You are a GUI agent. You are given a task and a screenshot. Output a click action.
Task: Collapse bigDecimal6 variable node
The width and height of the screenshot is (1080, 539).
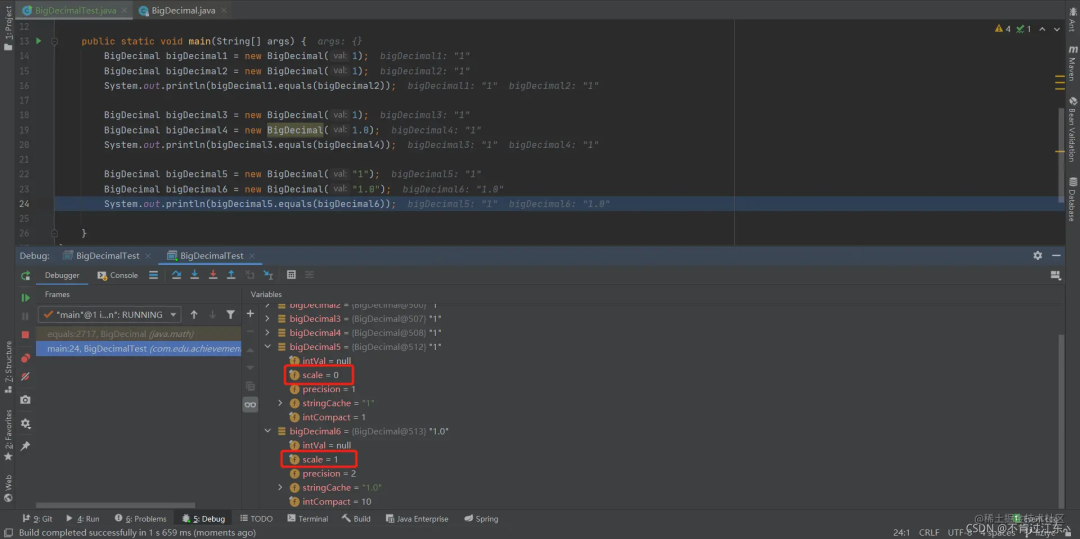268,431
